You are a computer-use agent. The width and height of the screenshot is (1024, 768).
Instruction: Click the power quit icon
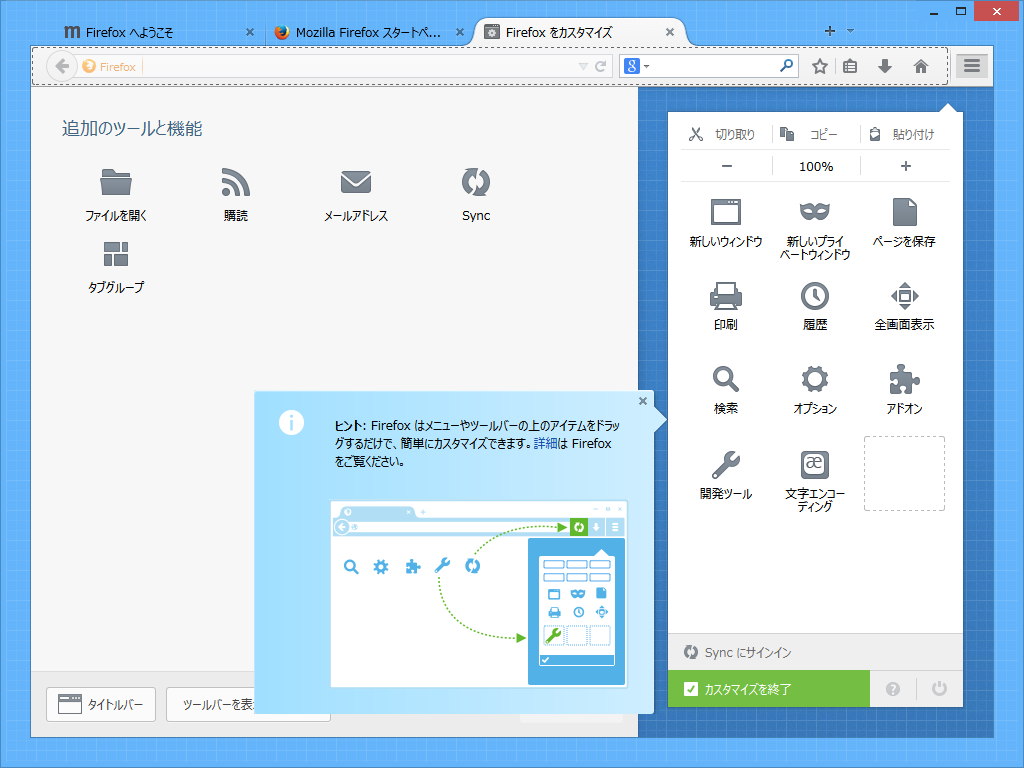click(939, 688)
